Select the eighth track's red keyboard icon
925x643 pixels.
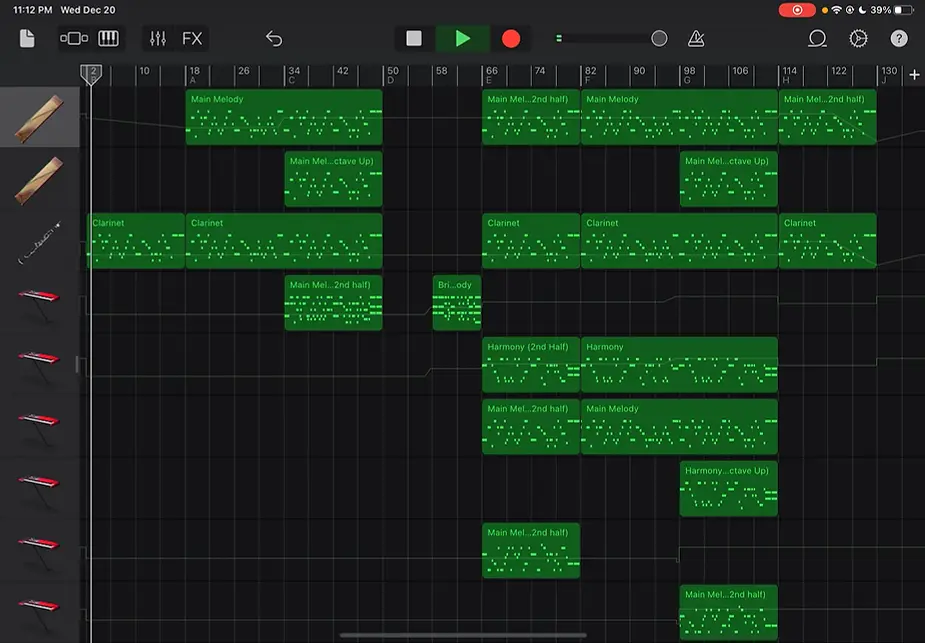point(40,551)
